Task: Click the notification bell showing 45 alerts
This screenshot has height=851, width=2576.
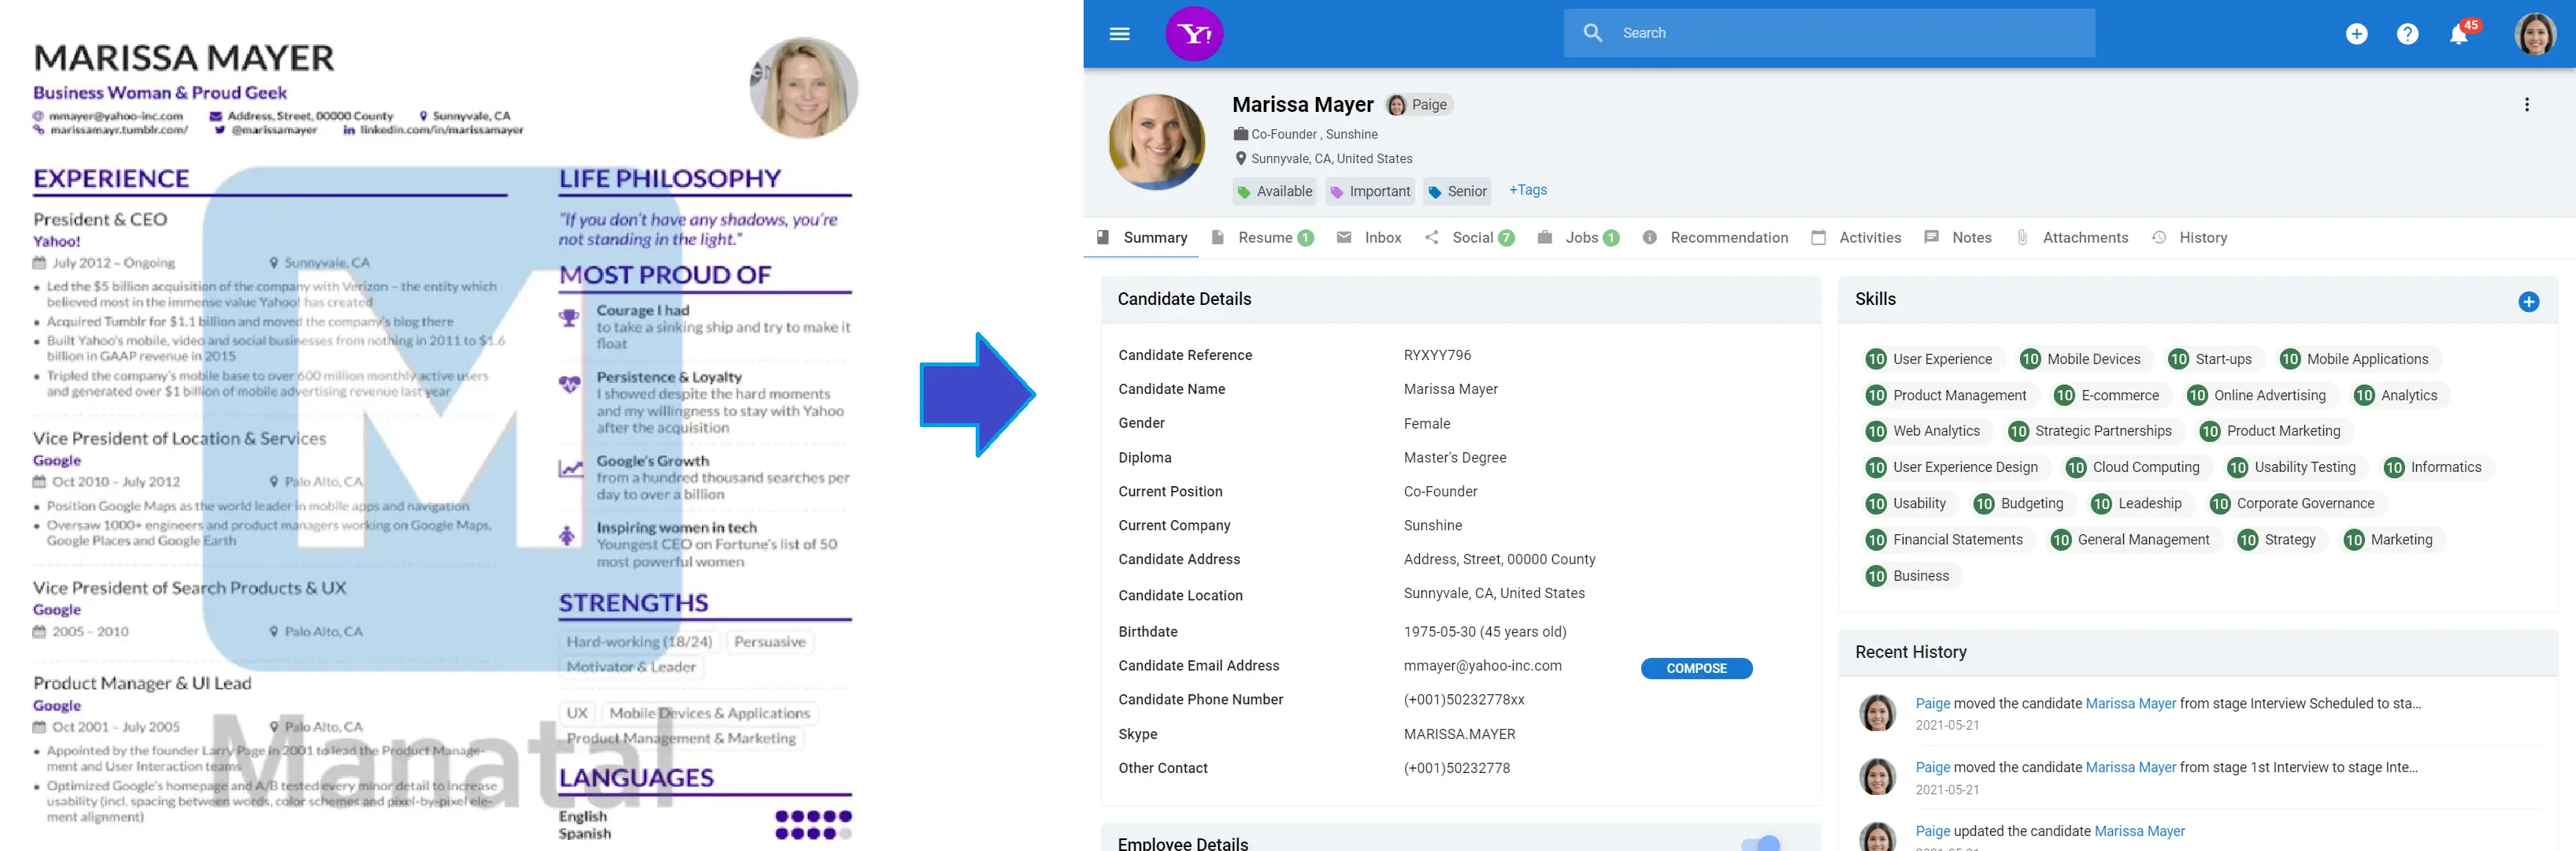Action: 2458,33
